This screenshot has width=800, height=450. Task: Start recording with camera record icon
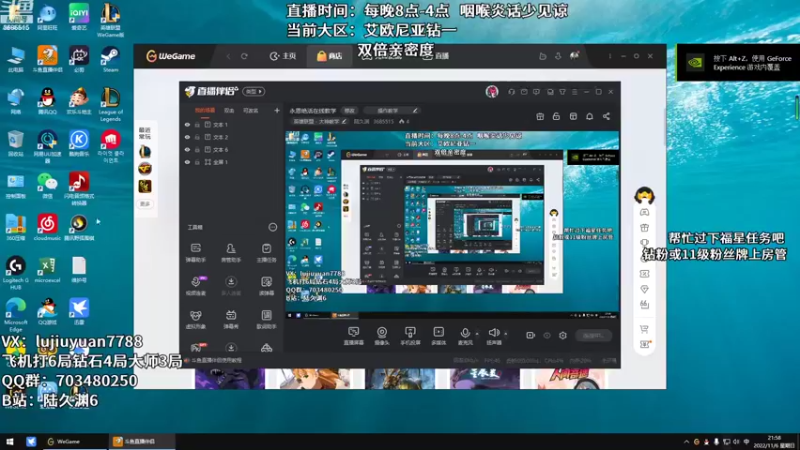tap(531, 335)
